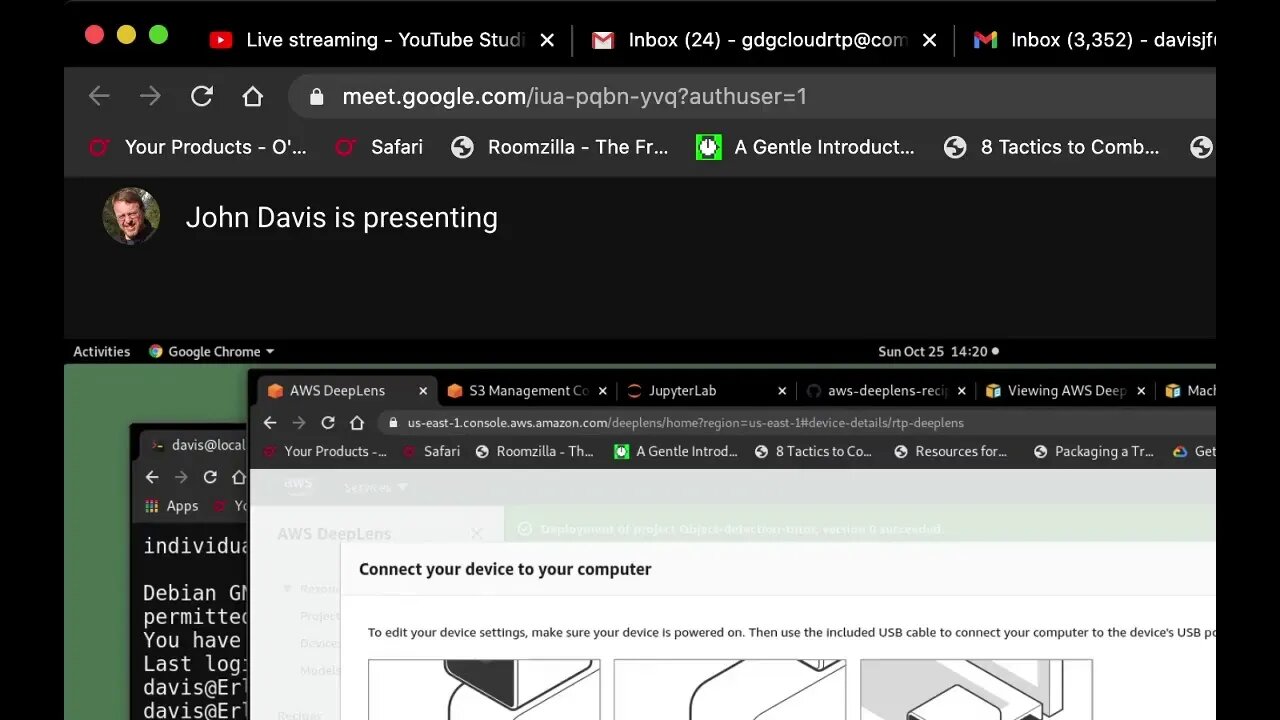Screen dimensions: 1280x720
Task: Close the aws-deeplens-recipes tab
Action: coord(962,391)
